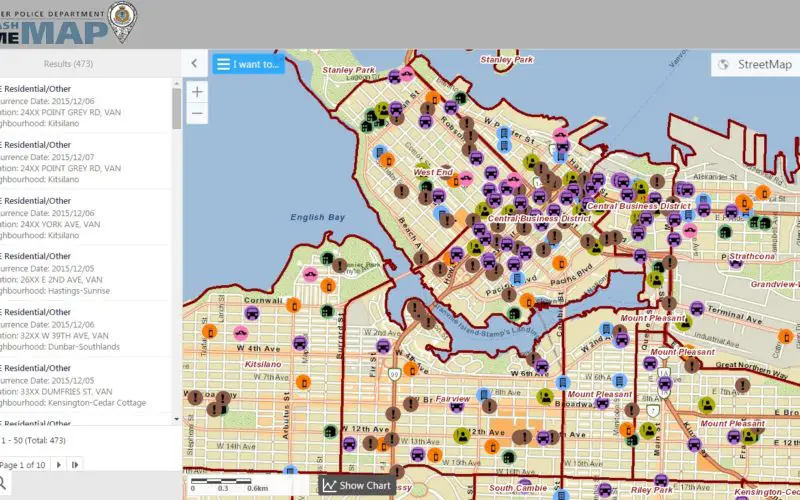Click purple marker under Strathcona label

736,263
